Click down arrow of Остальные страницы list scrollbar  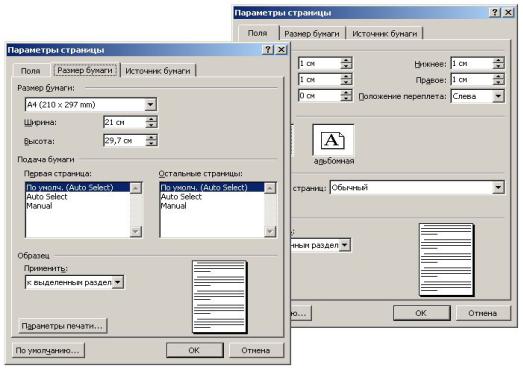coord(270,231)
